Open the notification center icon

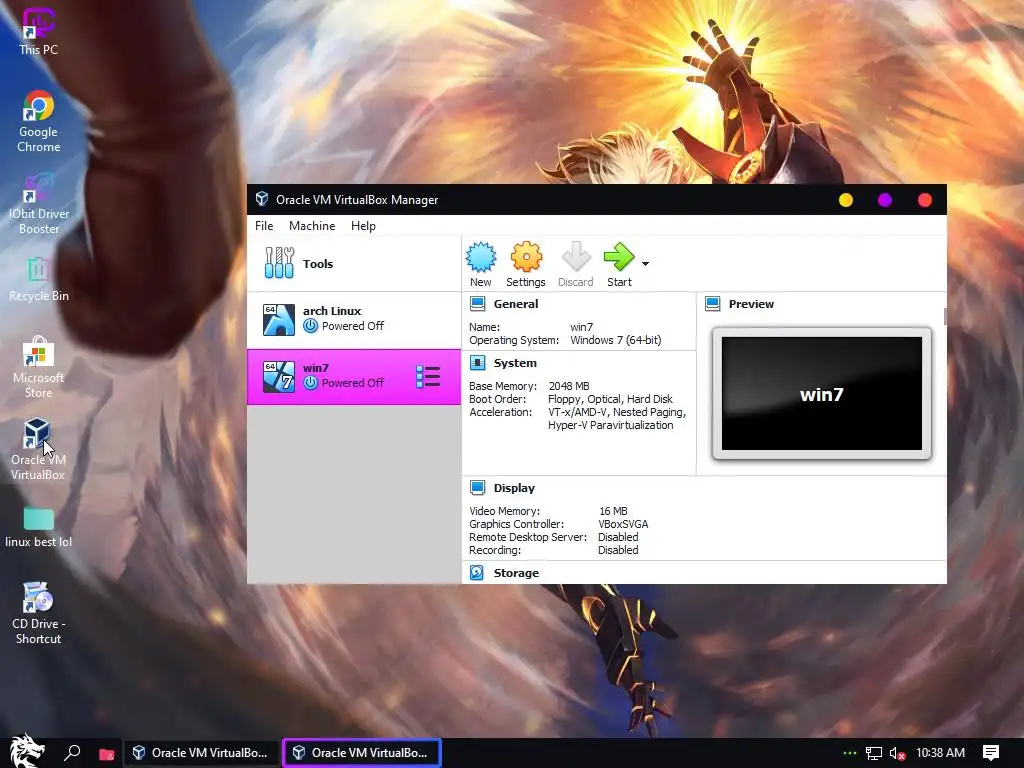point(991,753)
